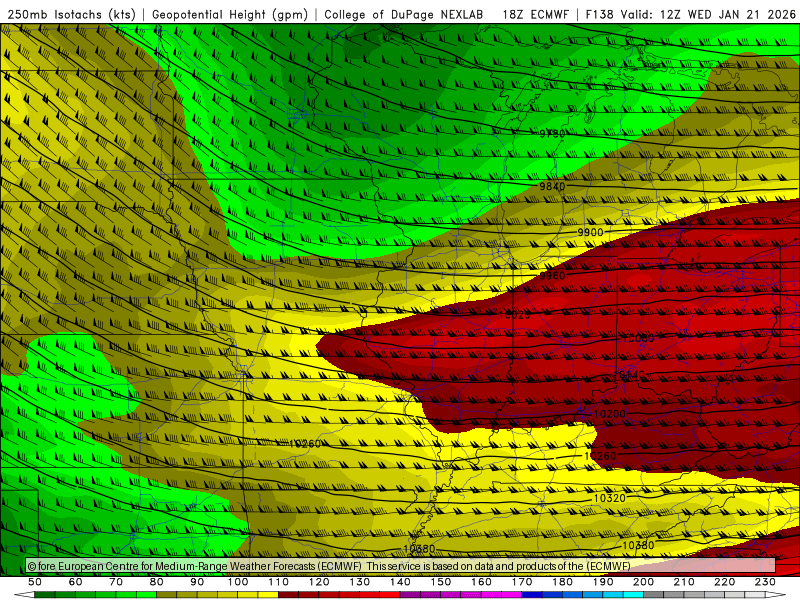This screenshot has height=600, width=800.
Task: Select the 60 kts legend value
Action: click(75, 582)
